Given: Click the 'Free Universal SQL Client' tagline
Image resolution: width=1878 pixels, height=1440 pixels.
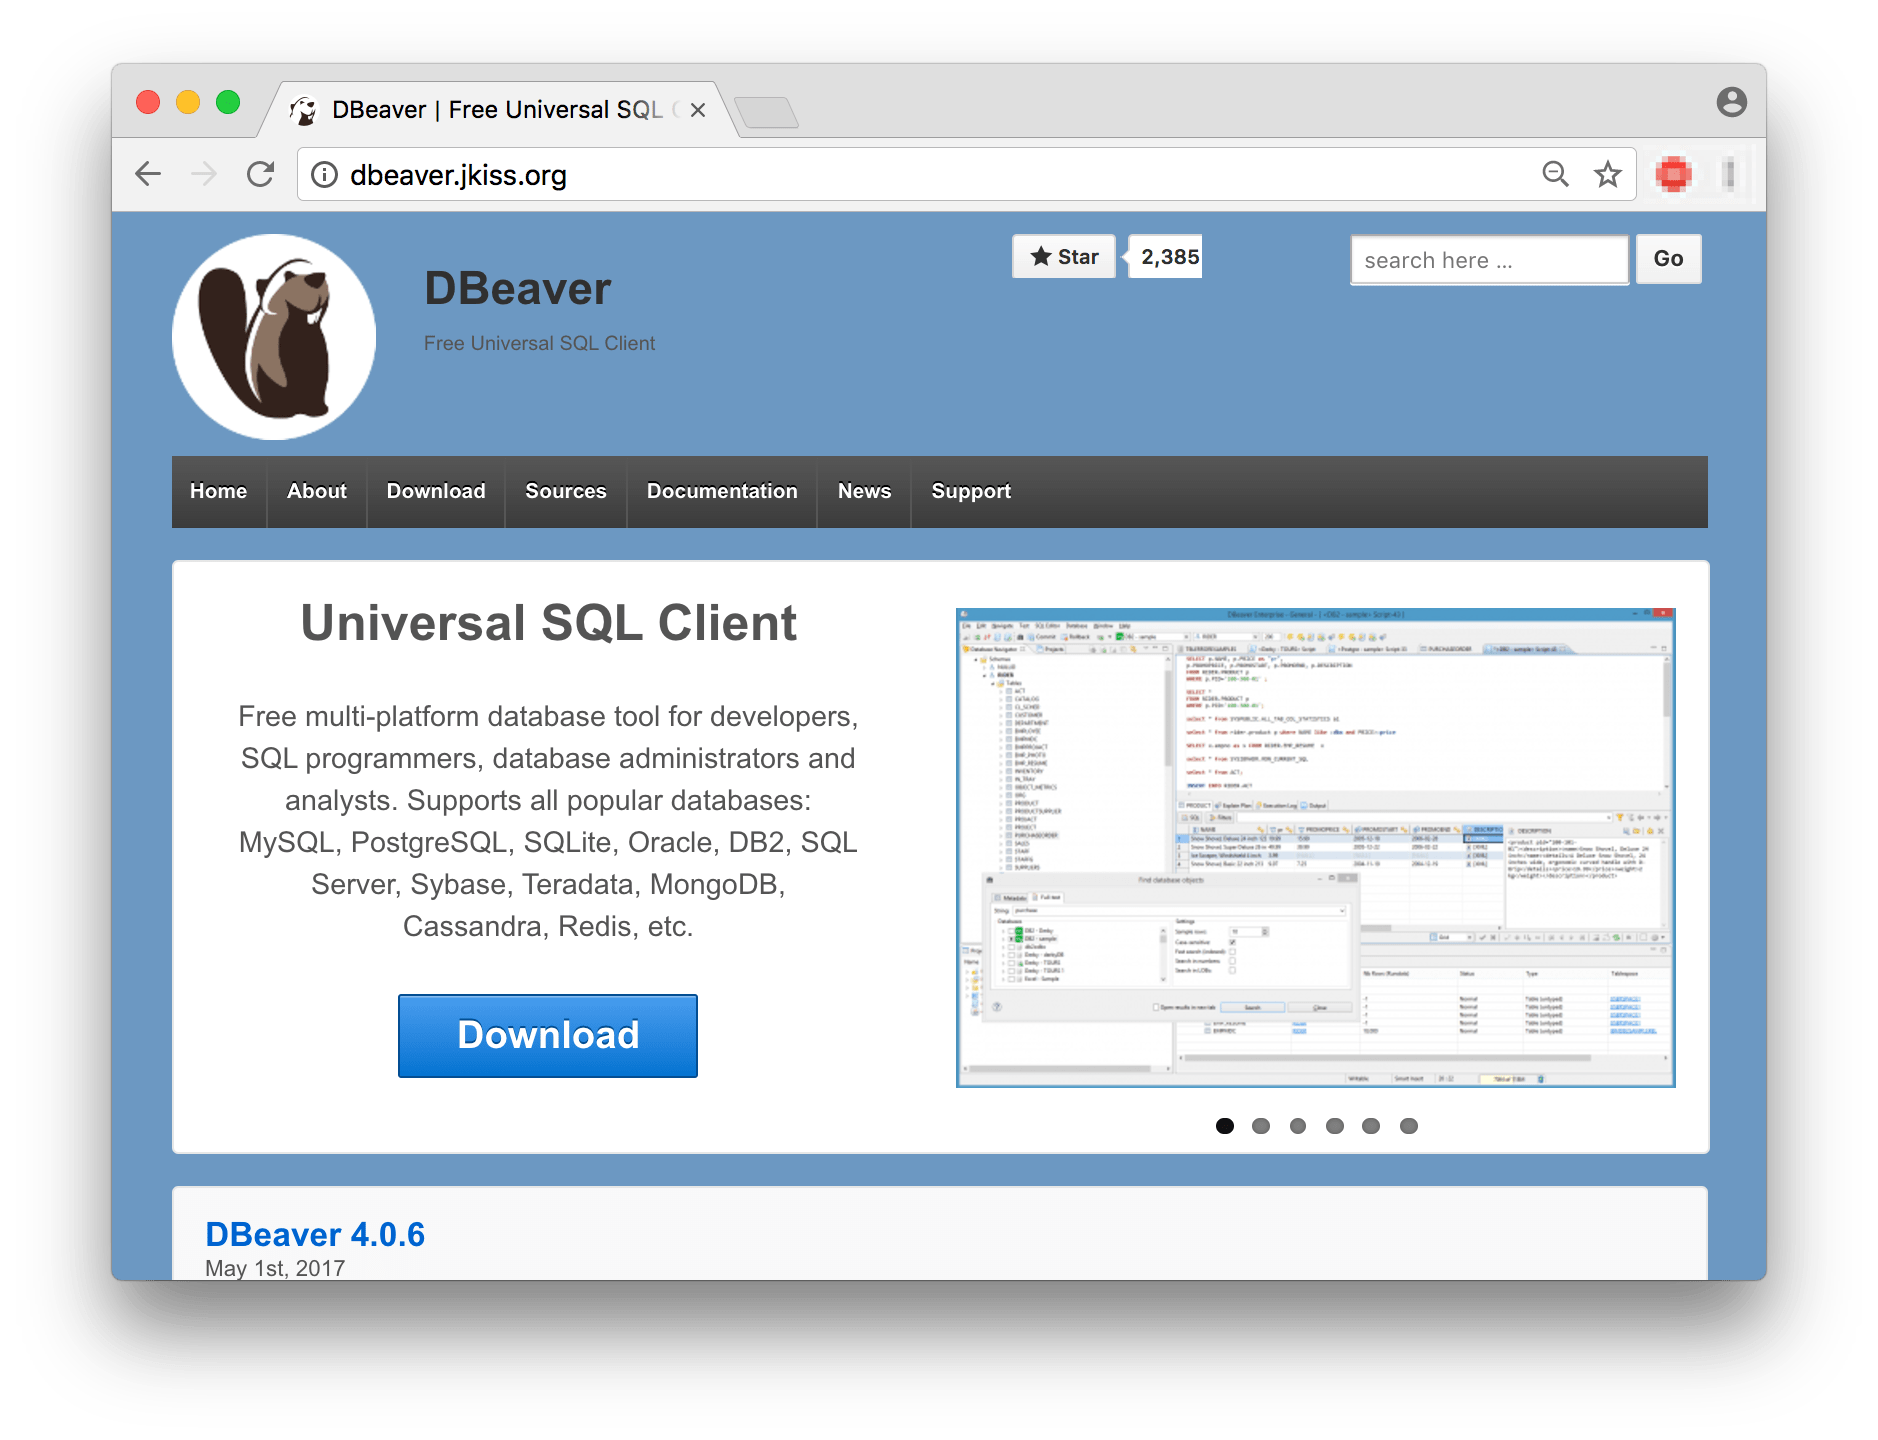Looking at the screenshot, I should click(x=539, y=343).
